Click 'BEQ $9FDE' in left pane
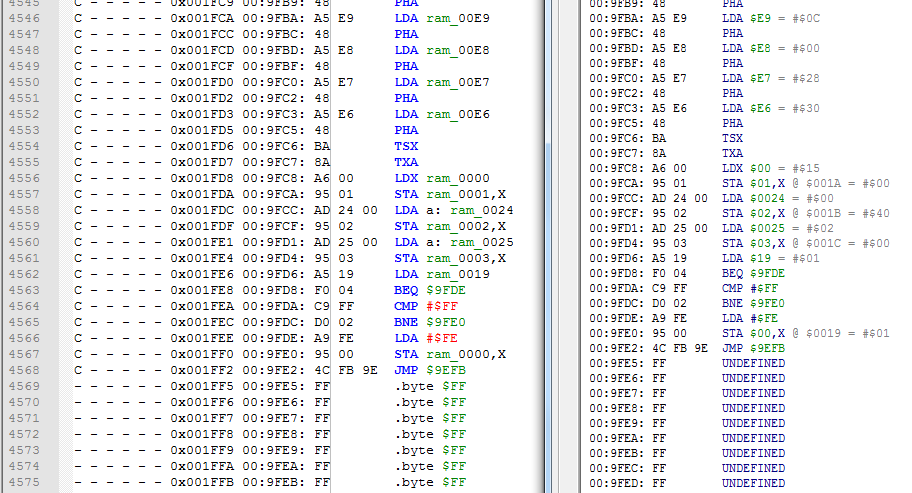The image size is (912, 493). pyautogui.click(x=430, y=290)
